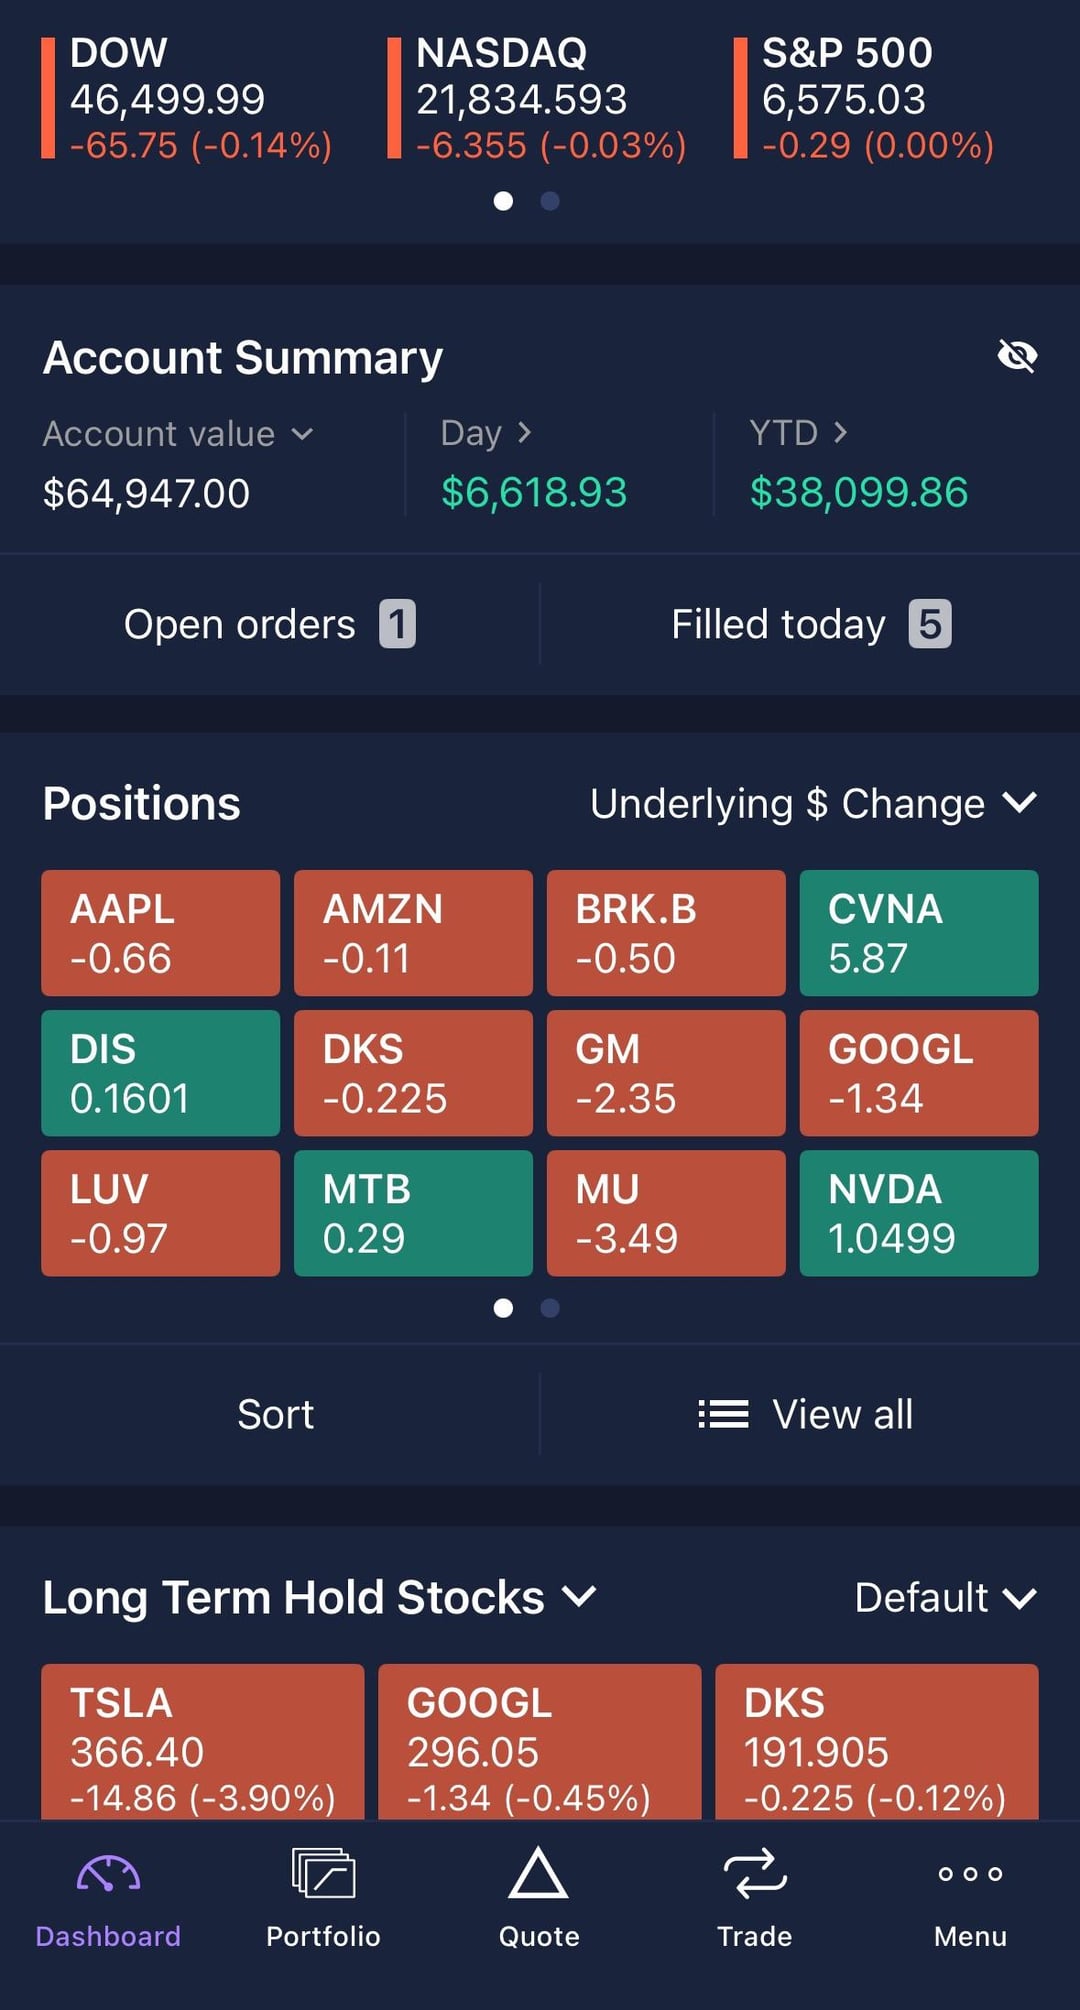The width and height of the screenshot is (1080, 2010).
Task: Open the TSLA watchlist tile
Action: [202, 1742]
